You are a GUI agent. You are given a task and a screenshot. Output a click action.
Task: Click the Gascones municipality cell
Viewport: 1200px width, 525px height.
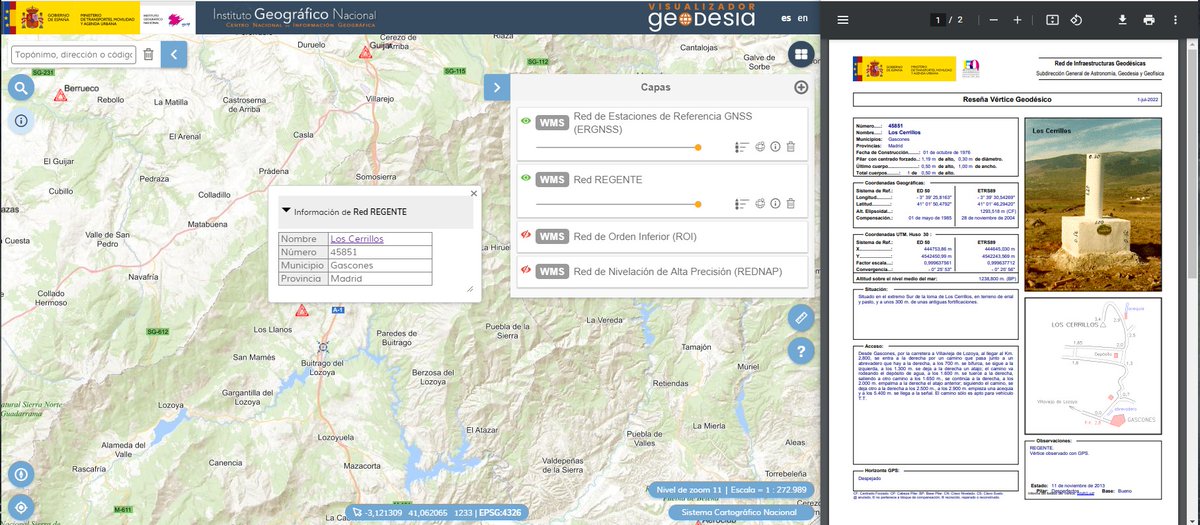379,266
